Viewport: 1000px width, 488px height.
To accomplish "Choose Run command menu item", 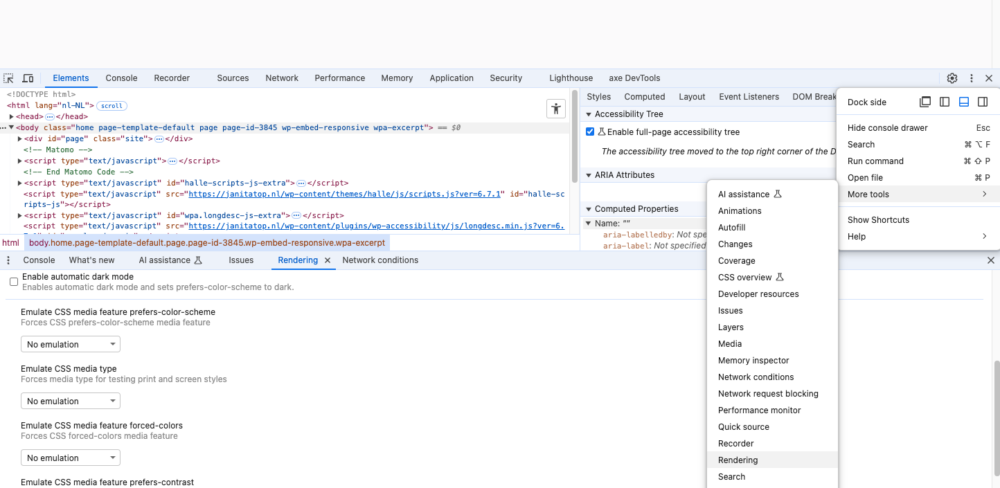I will pos(918,161).
